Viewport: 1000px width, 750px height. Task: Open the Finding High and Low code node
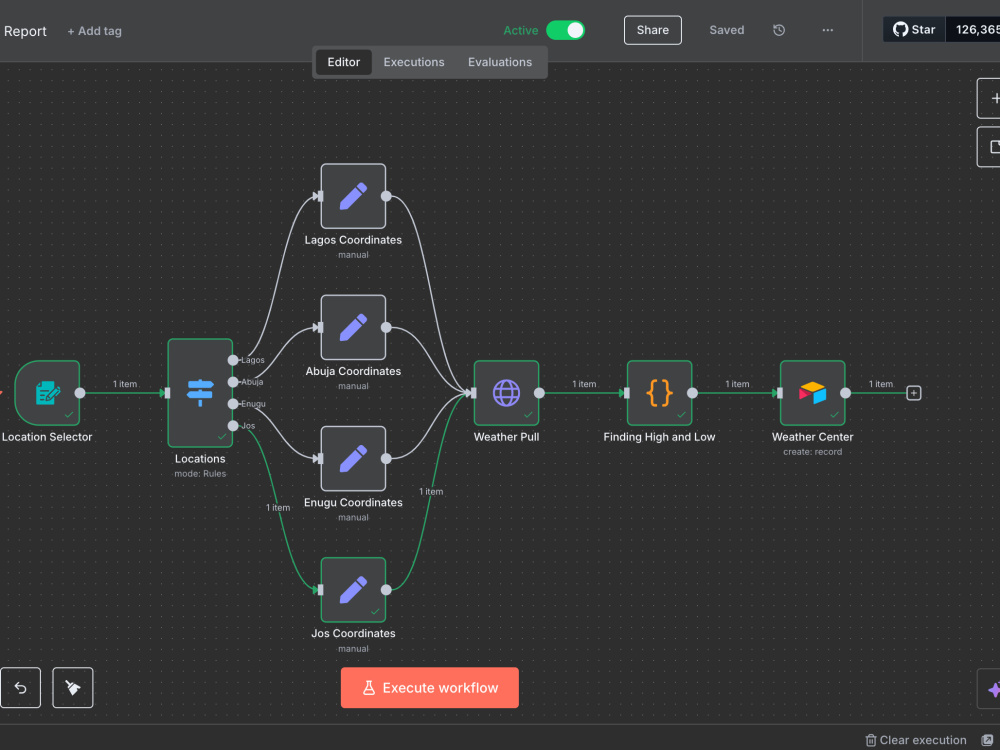tap(659, 393)
